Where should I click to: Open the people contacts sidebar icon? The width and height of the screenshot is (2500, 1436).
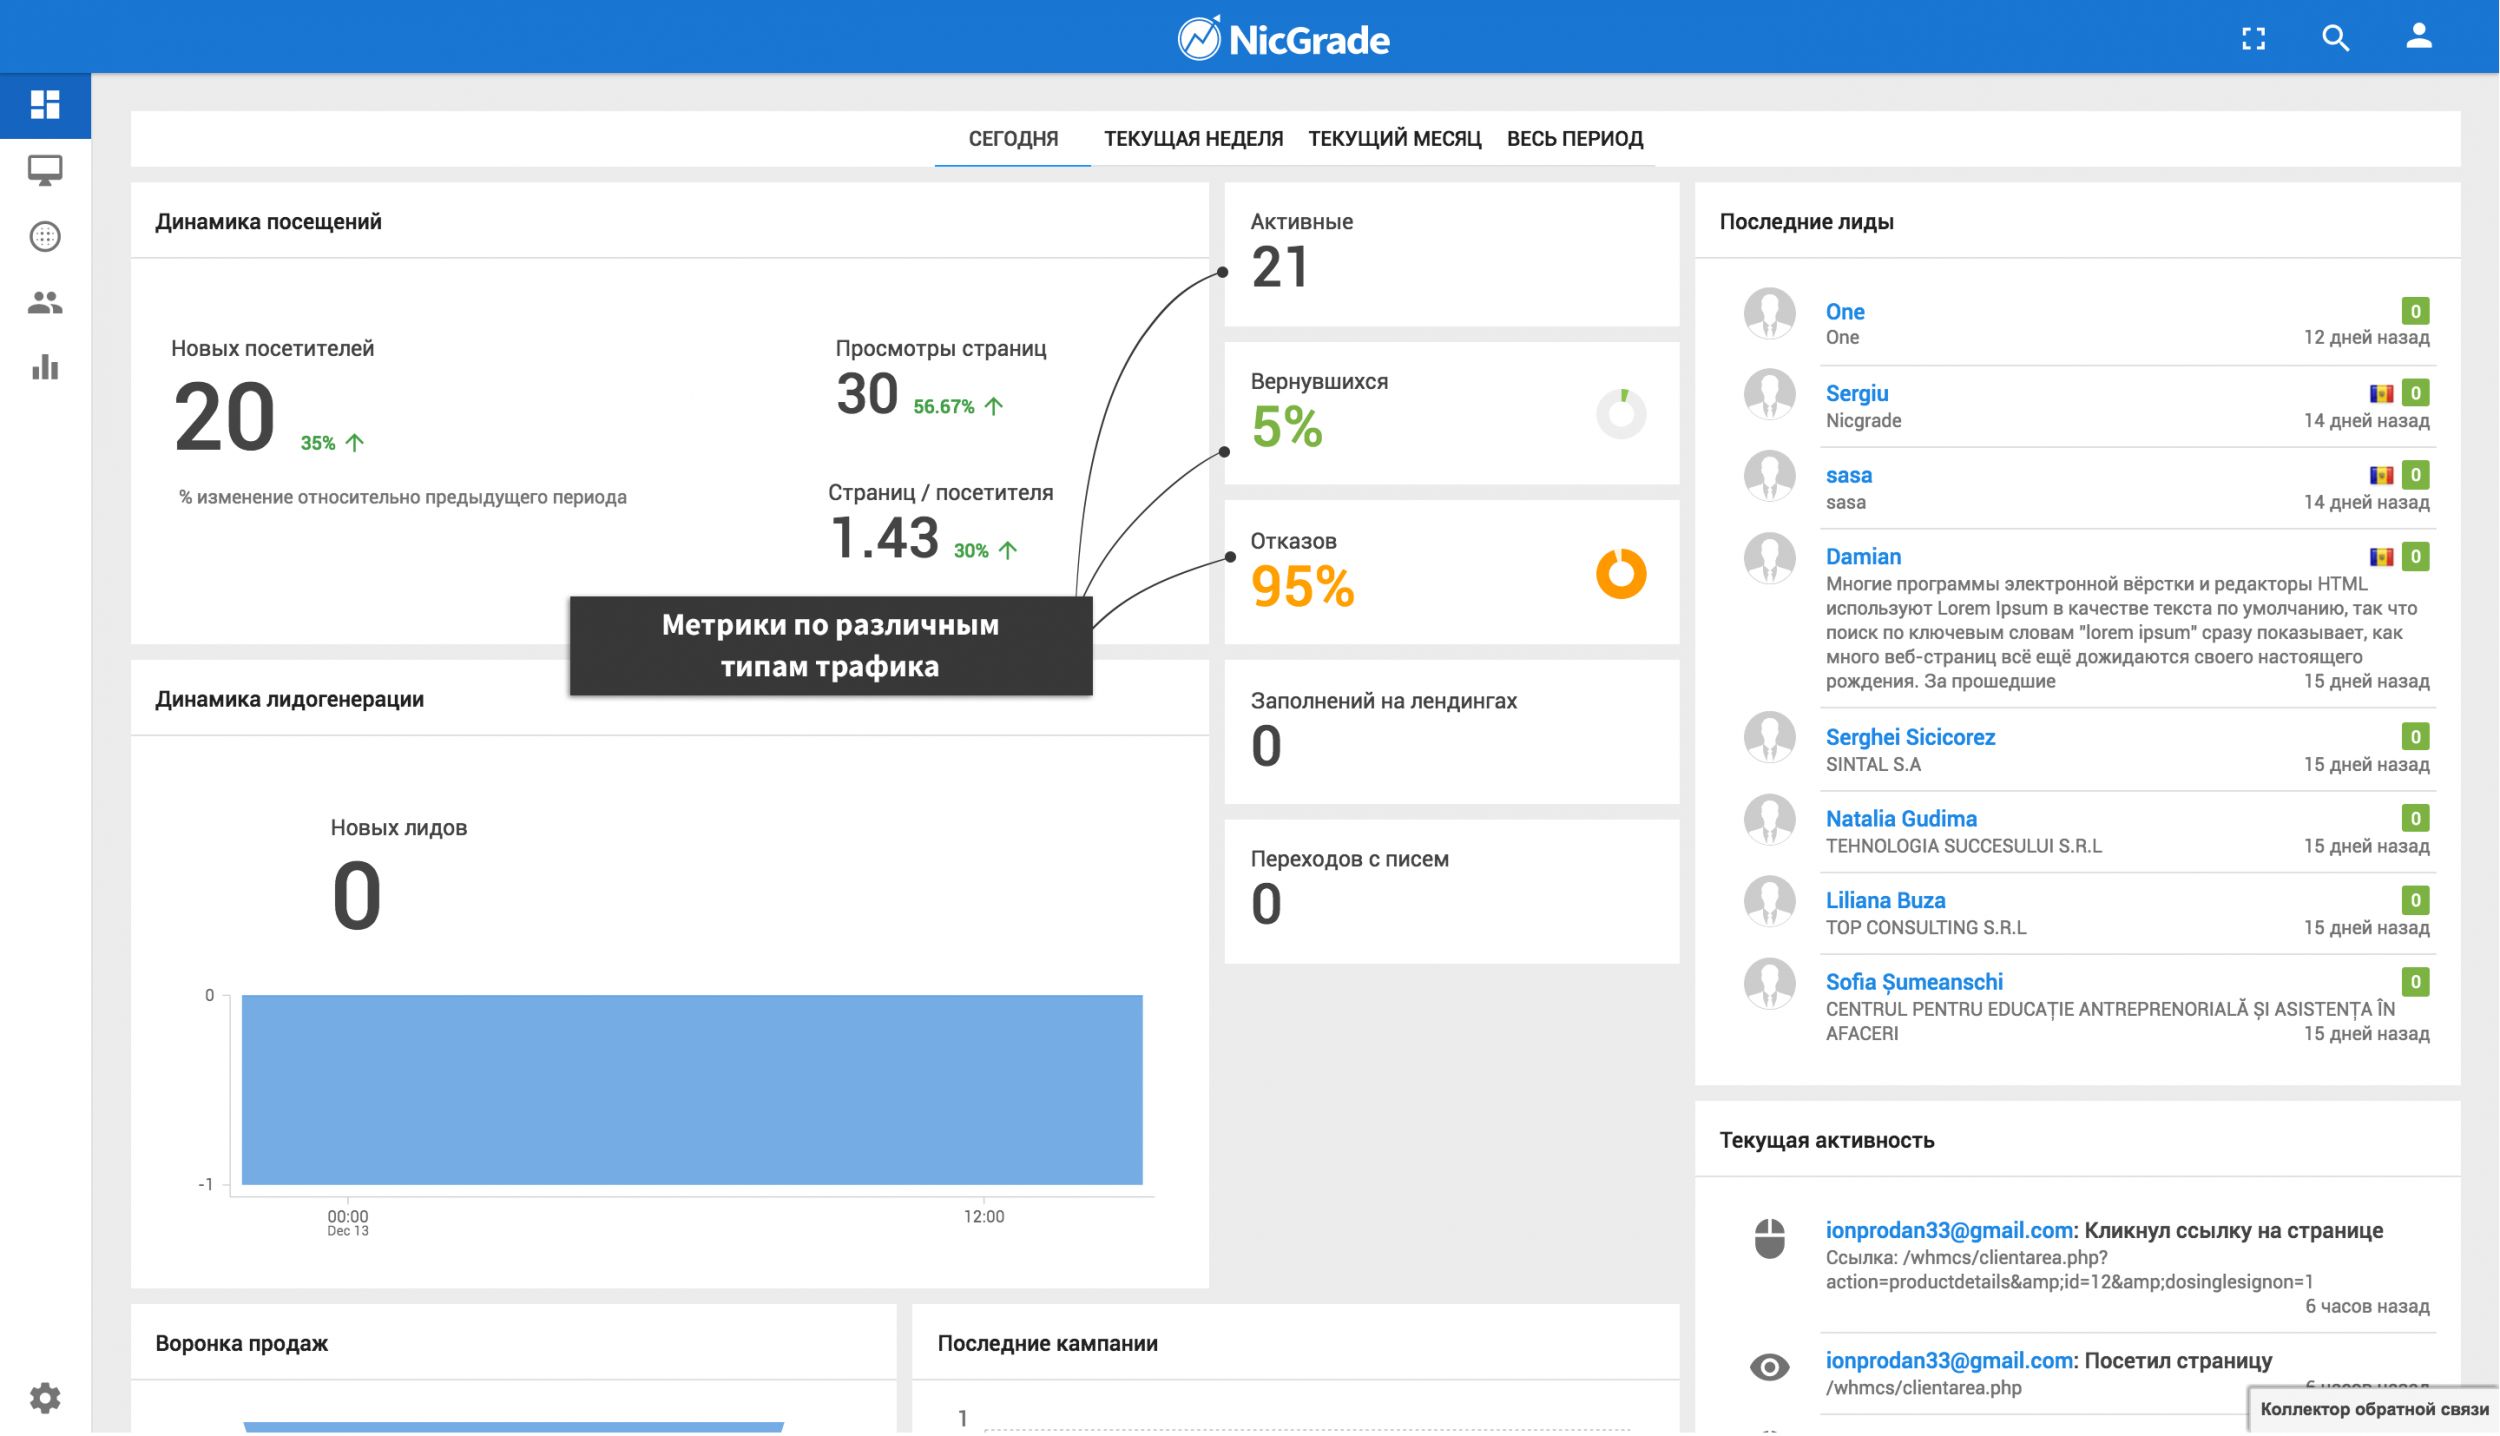(45, 303)
